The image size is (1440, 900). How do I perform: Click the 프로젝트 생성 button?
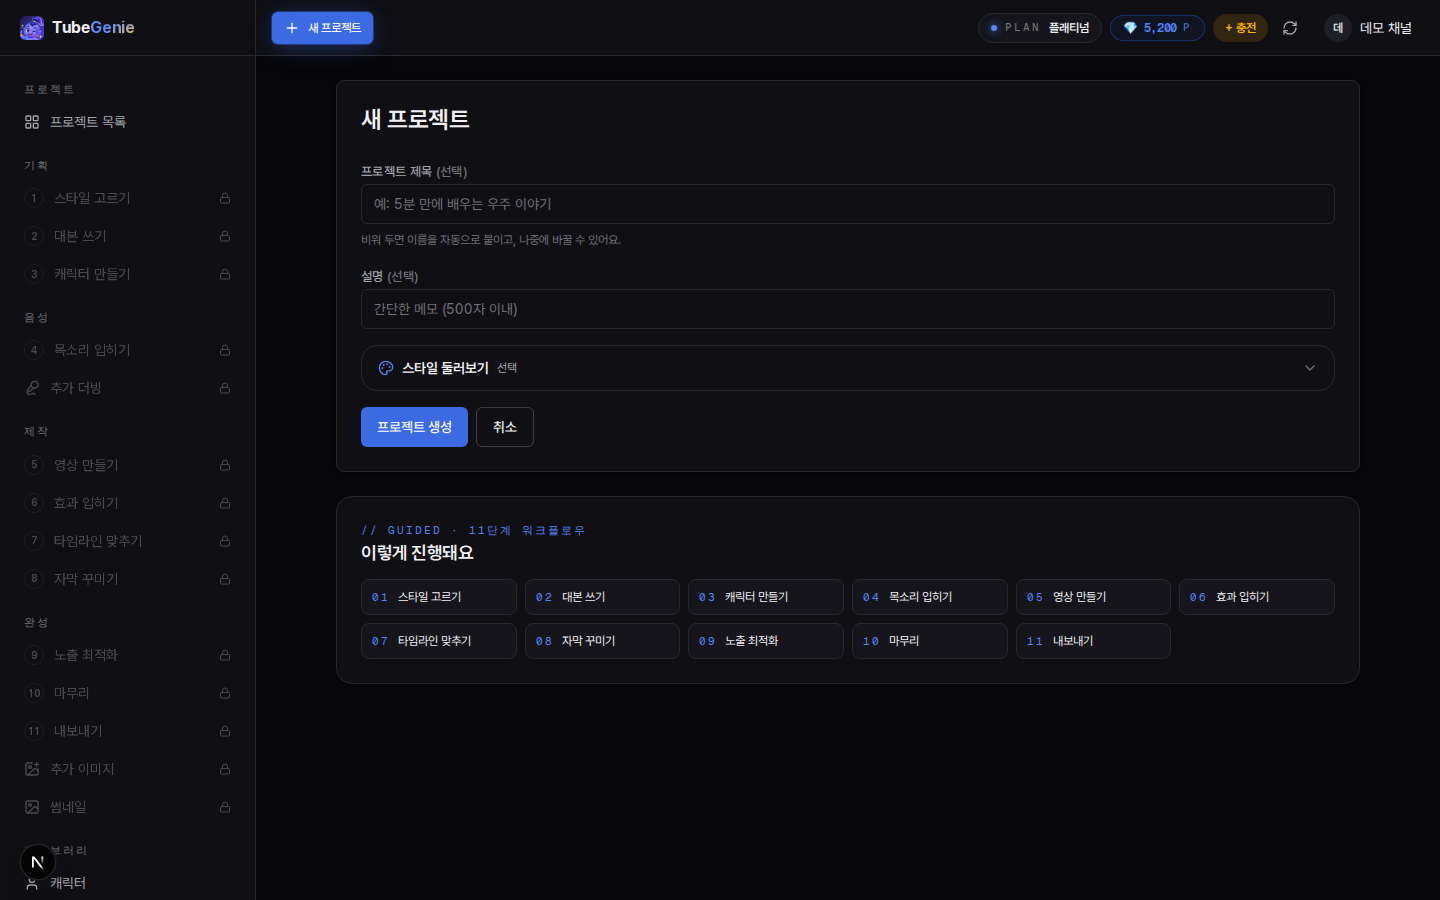coord(414,427)
